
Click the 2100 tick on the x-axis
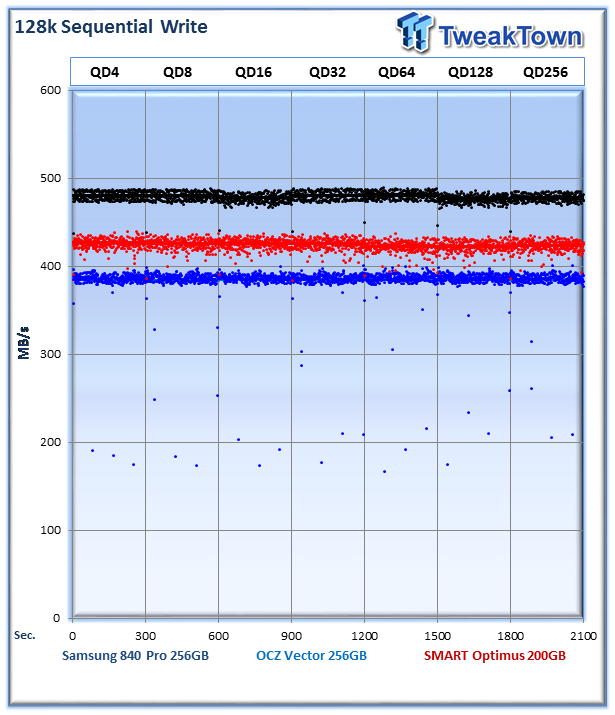(x=583, y=636)
